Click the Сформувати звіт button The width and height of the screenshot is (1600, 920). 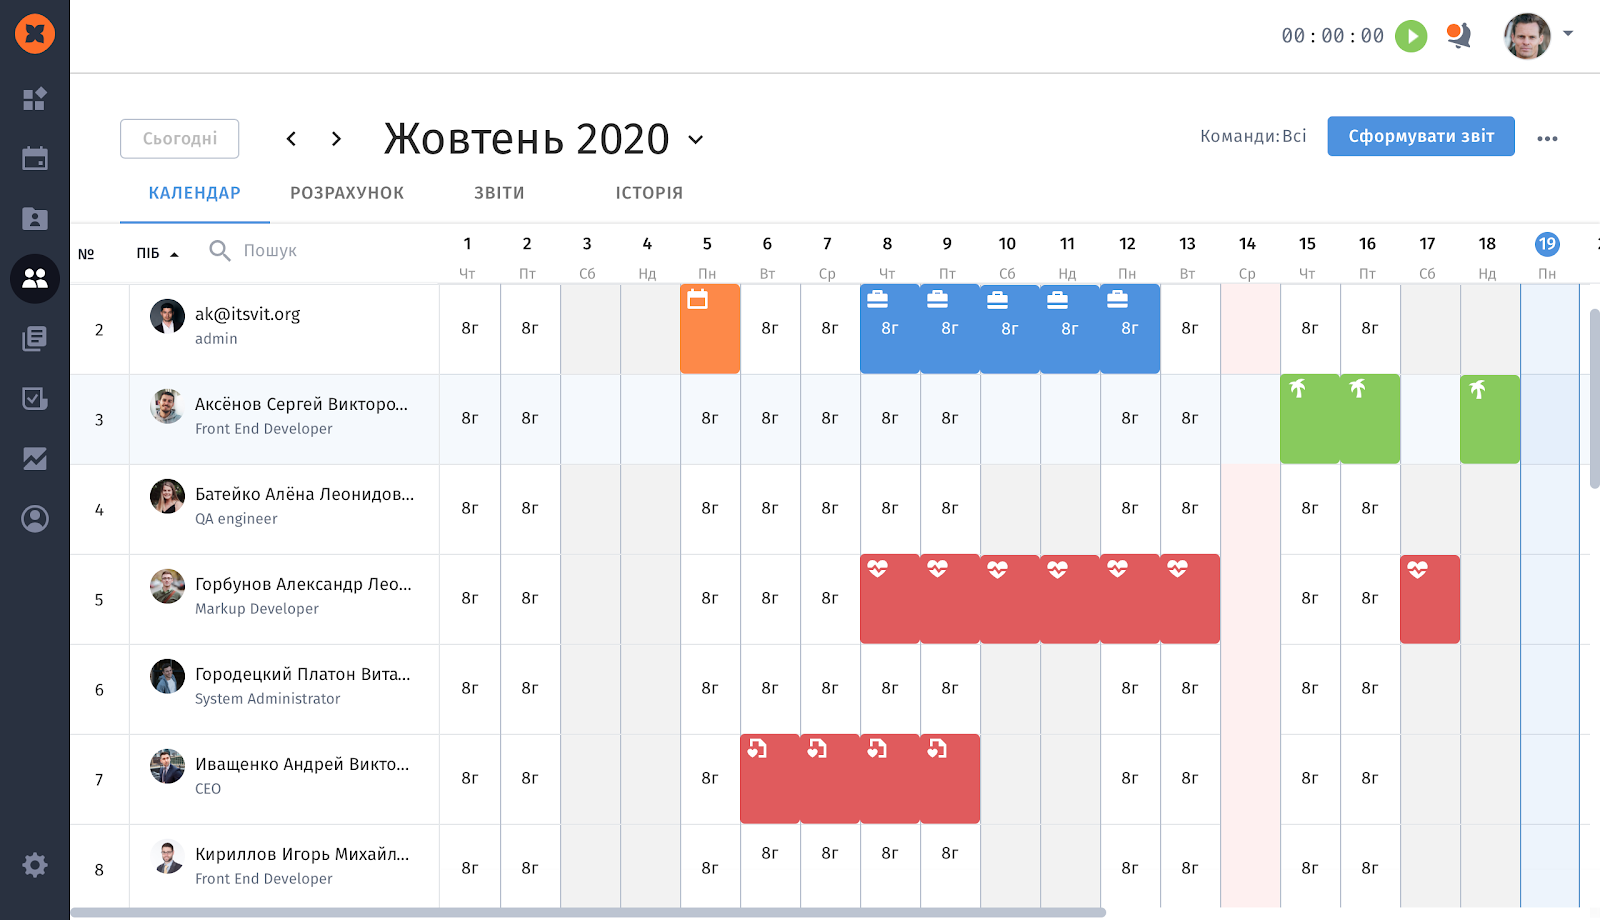pyautogui.click(x=1421, y=136)
